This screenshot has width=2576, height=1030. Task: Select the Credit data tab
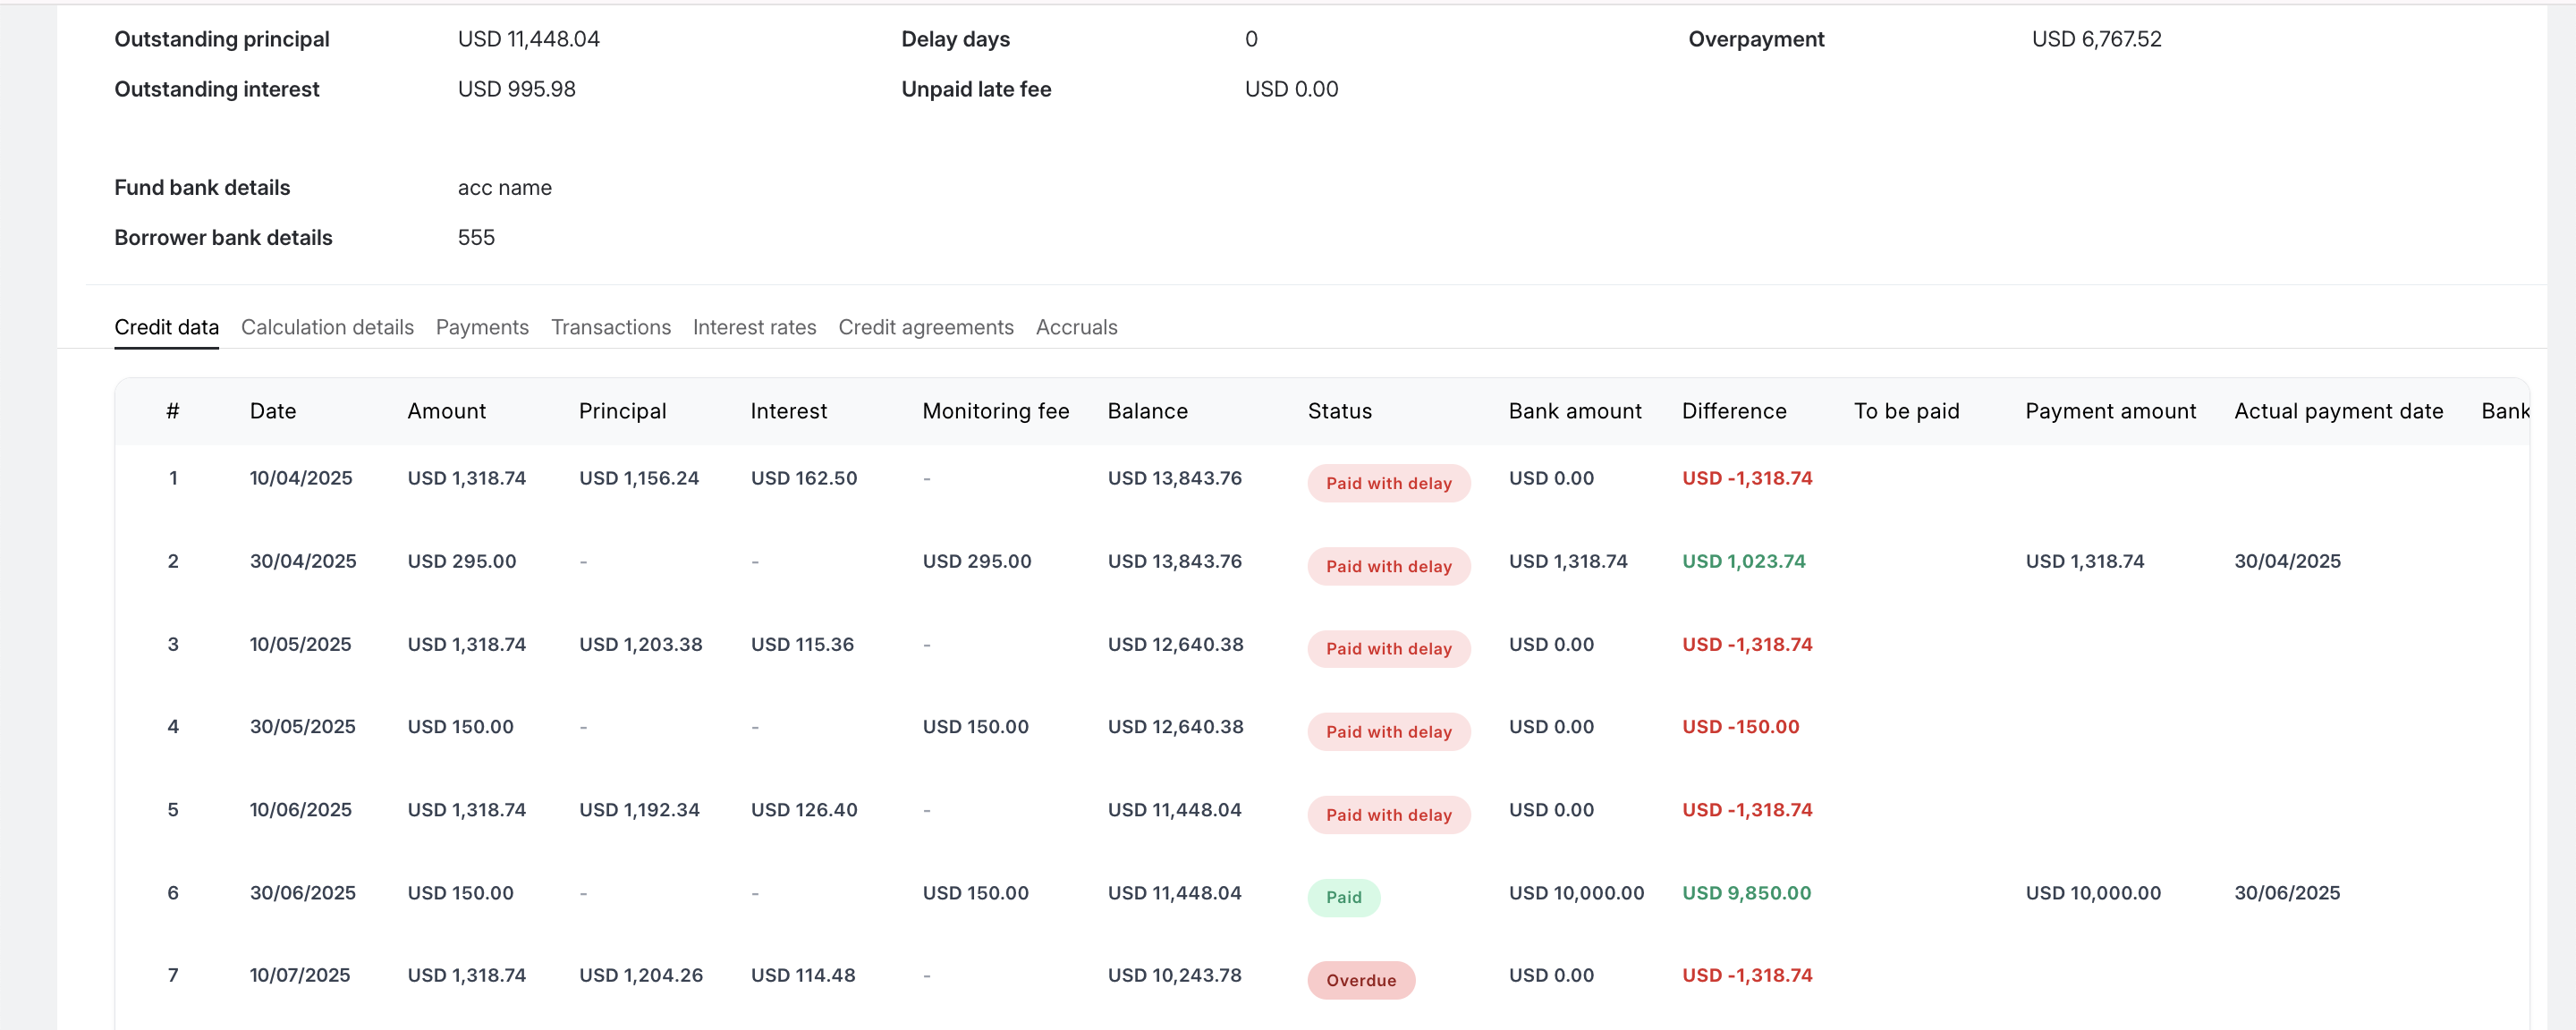pyautogui.click(x=166, y=327)
